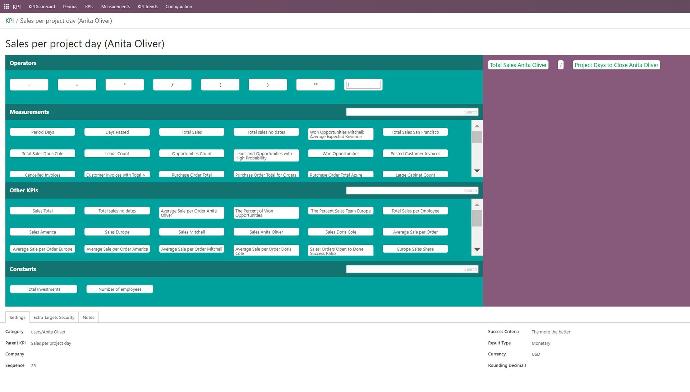
Task: Switch to the Settings tab
Action: 17,317
